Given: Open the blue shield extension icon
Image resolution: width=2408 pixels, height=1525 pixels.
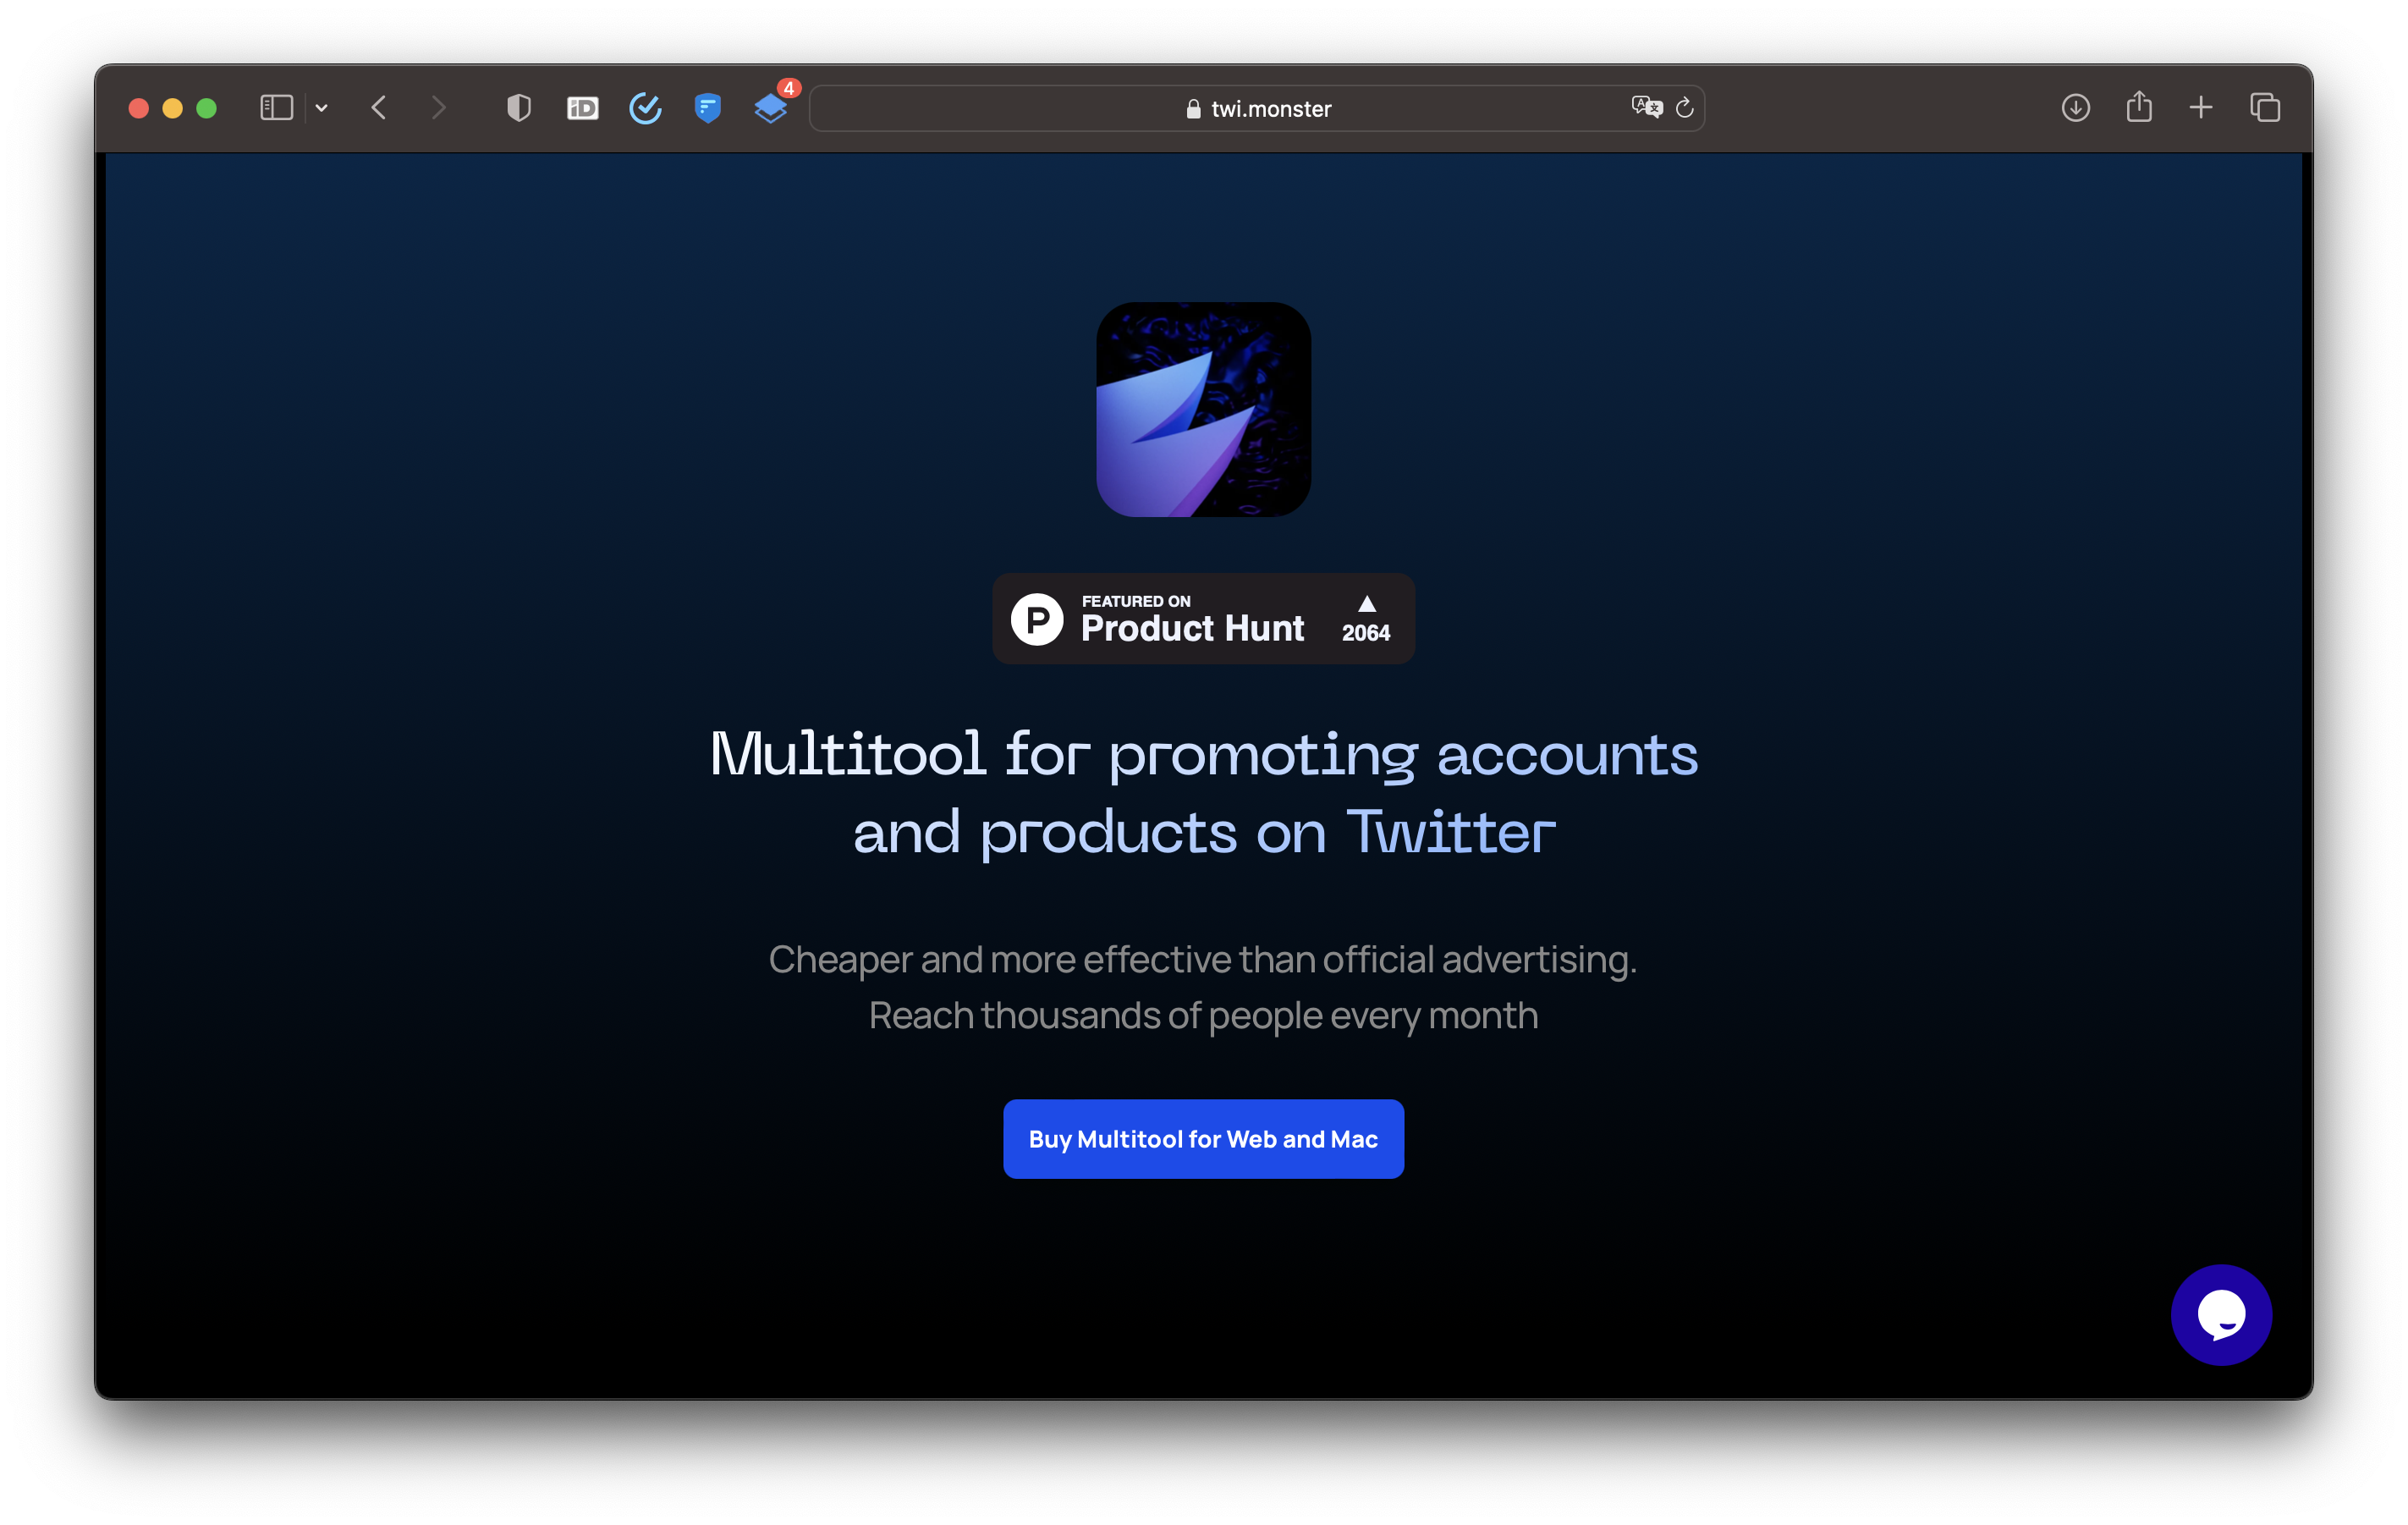Looking at the screenshot, I should pos(708,108).
